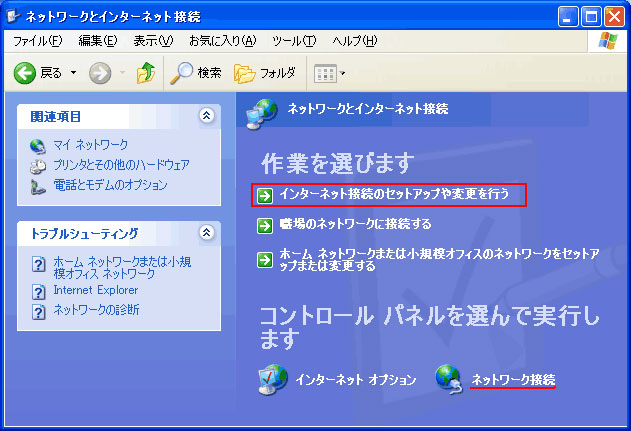
Task: Click the My Network globe icon
Action: click(x=38, y=146)
